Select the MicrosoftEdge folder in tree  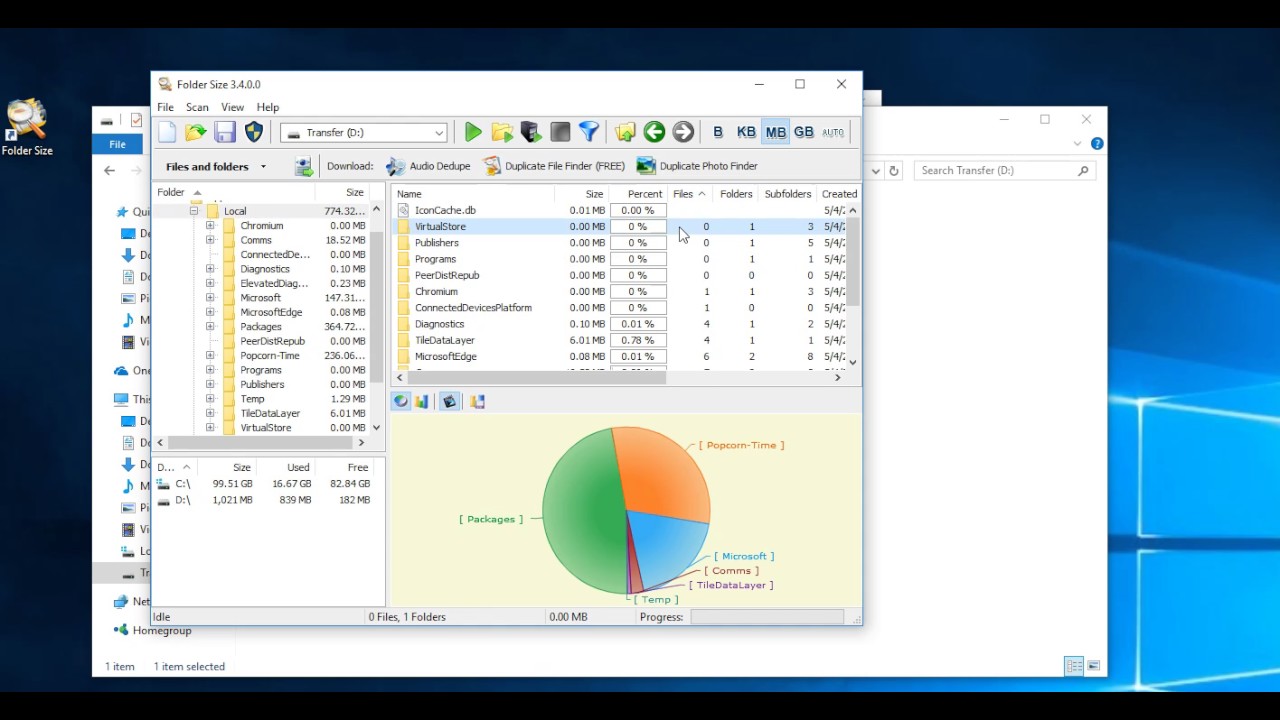click(x=271, y=312)
